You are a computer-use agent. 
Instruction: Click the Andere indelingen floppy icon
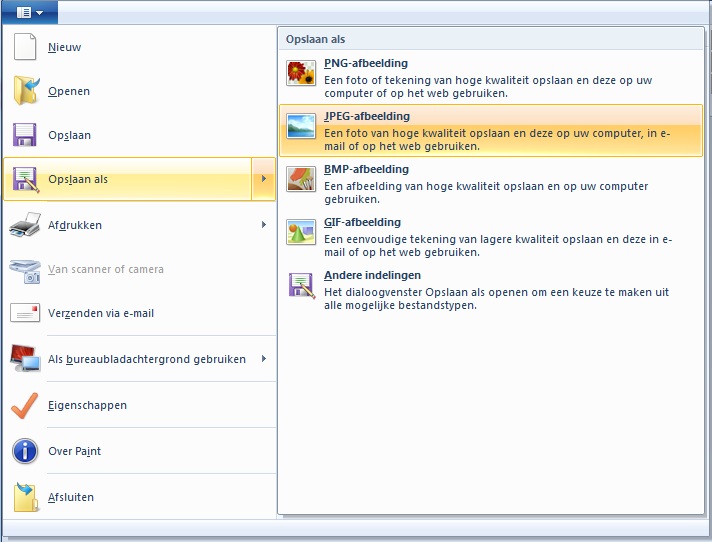click(x=302, y=286)
